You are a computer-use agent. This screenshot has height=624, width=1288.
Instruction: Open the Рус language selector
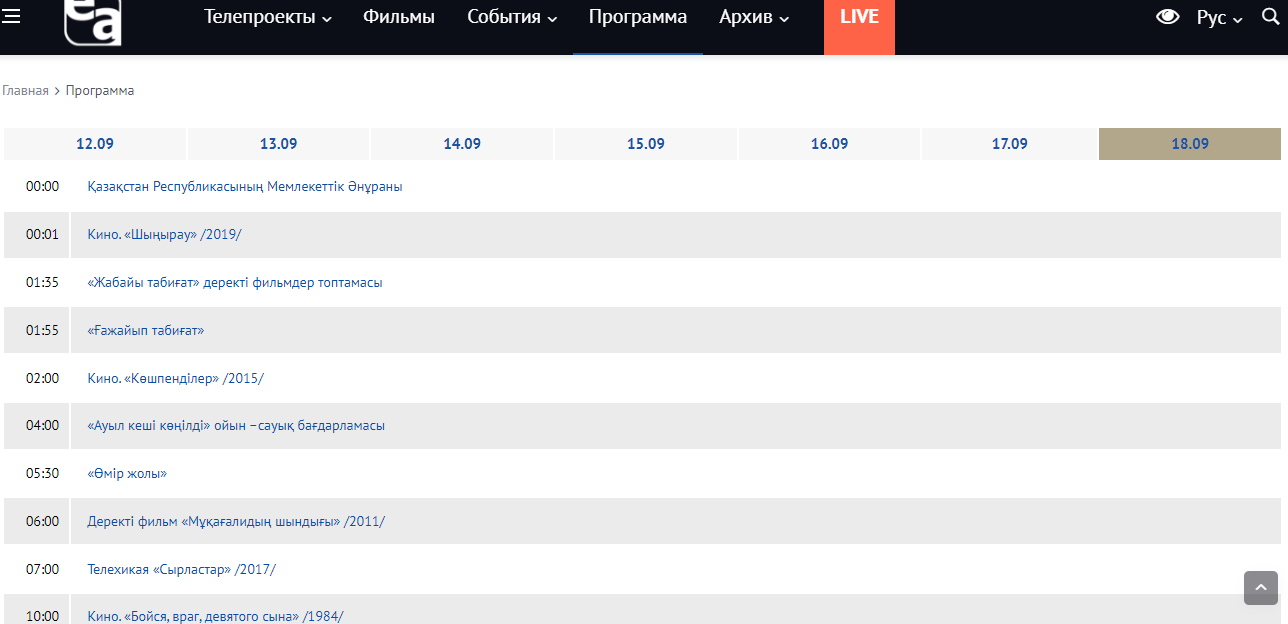click(x=1219, y=18)
